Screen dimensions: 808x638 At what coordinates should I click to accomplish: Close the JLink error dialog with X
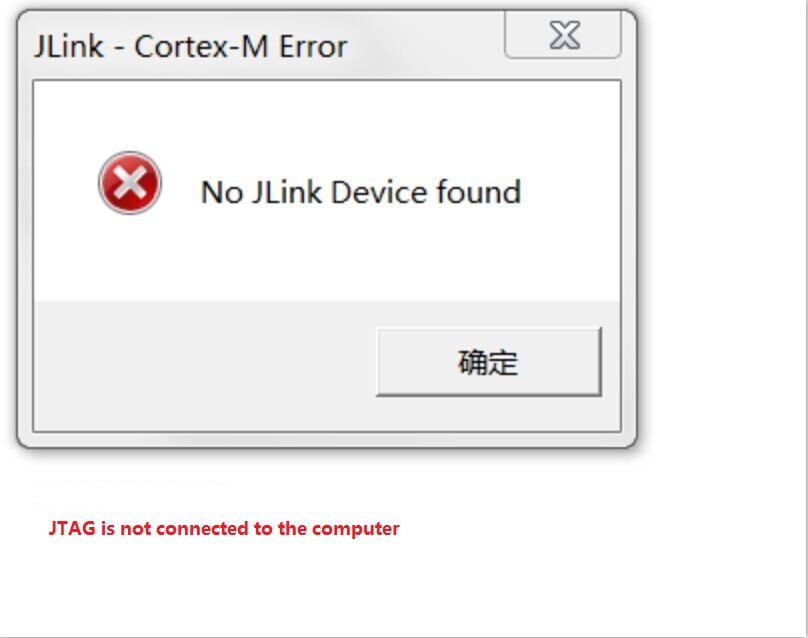point(563,35)
